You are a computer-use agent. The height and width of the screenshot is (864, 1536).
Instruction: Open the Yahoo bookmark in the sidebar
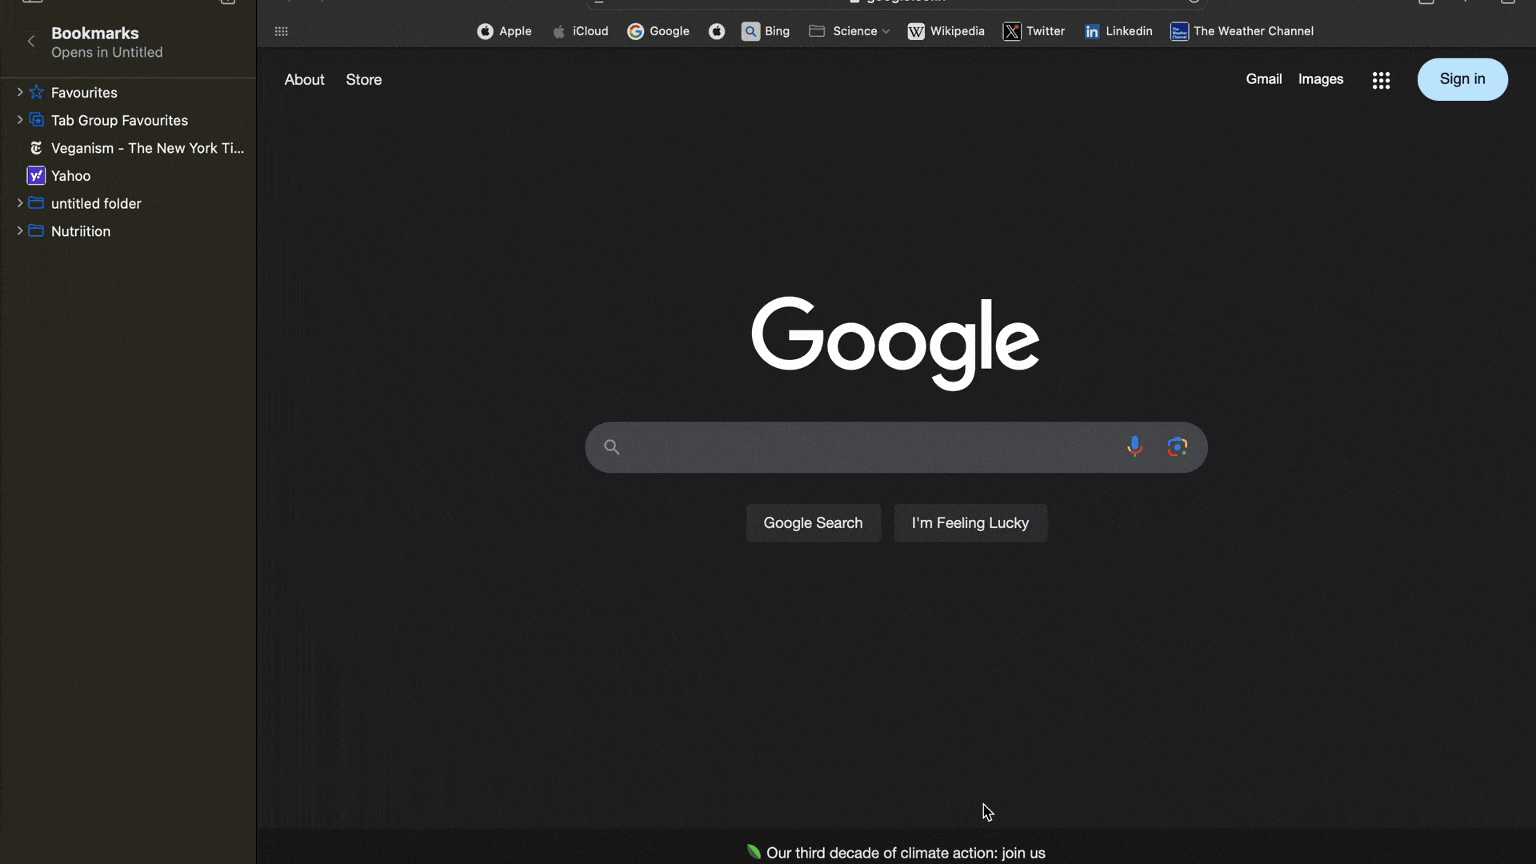point(128,176)
